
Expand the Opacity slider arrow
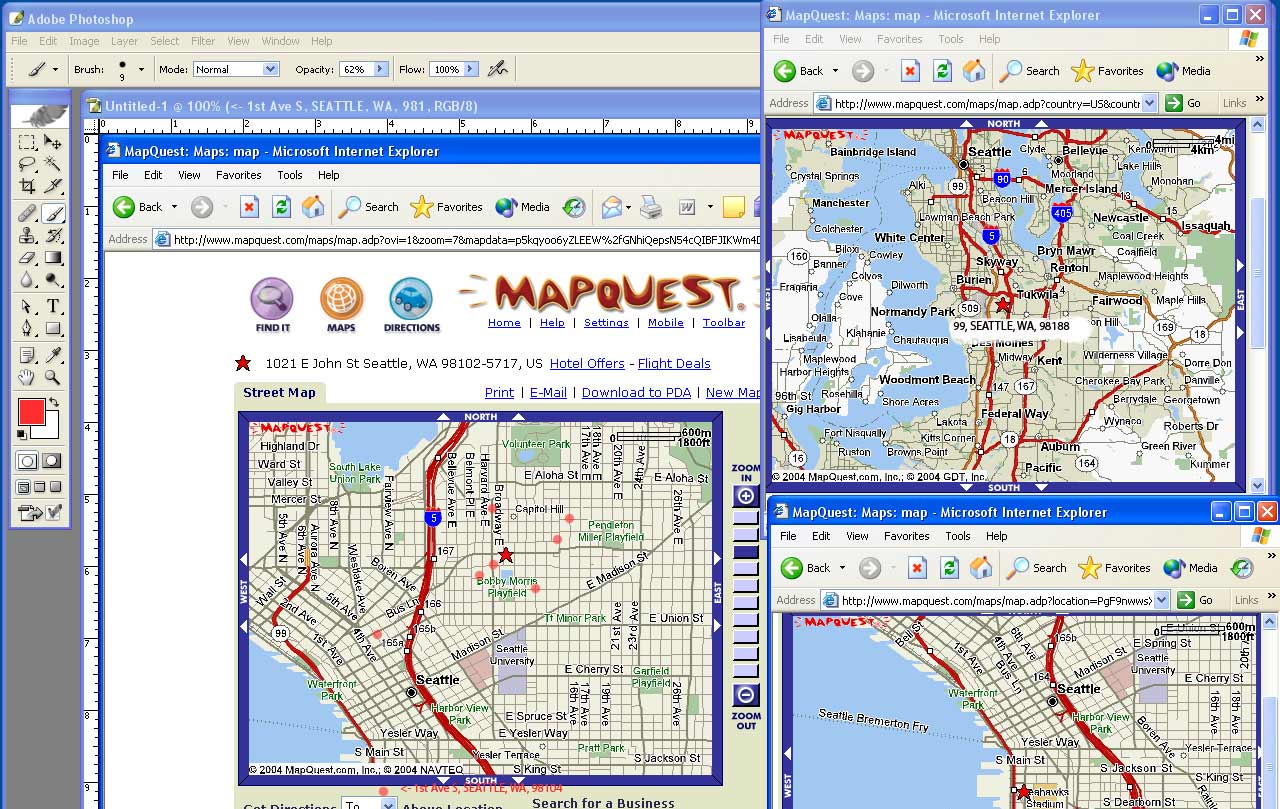point(380,69)
